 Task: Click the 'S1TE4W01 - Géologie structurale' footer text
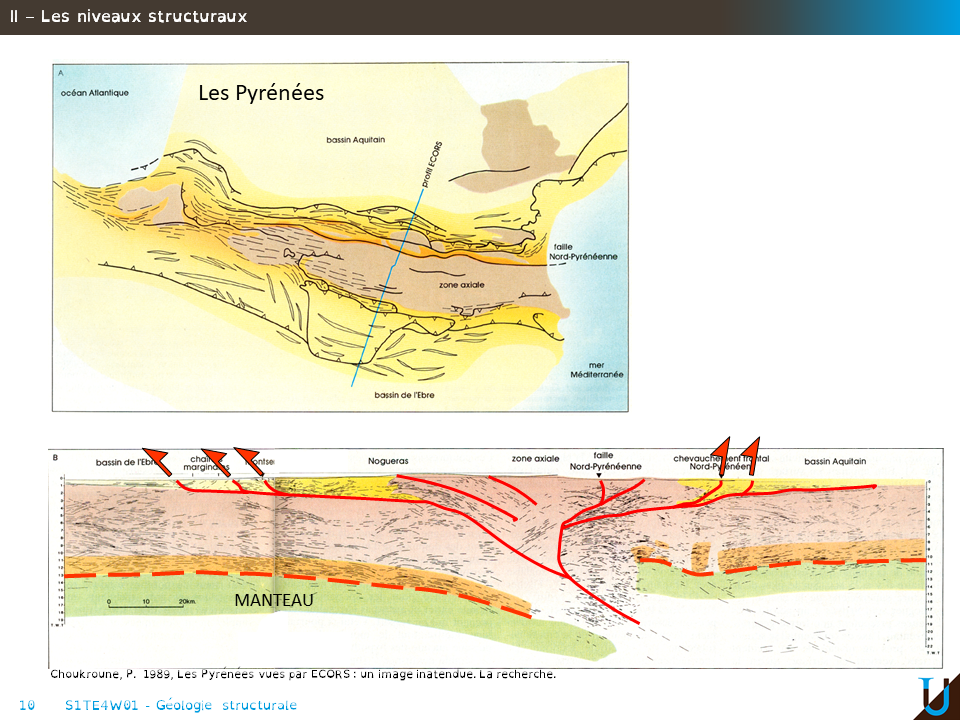(180, 705)
